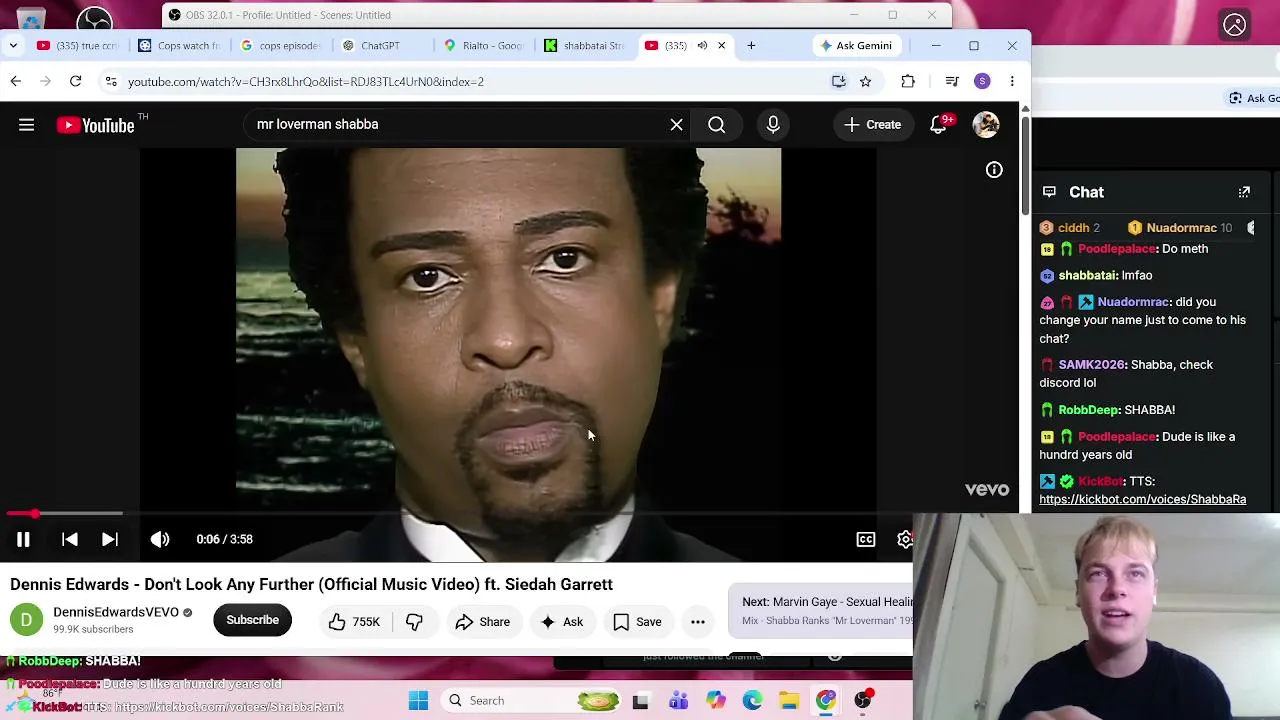Switch to the Cops watch tab

click(x=180, y=46)
